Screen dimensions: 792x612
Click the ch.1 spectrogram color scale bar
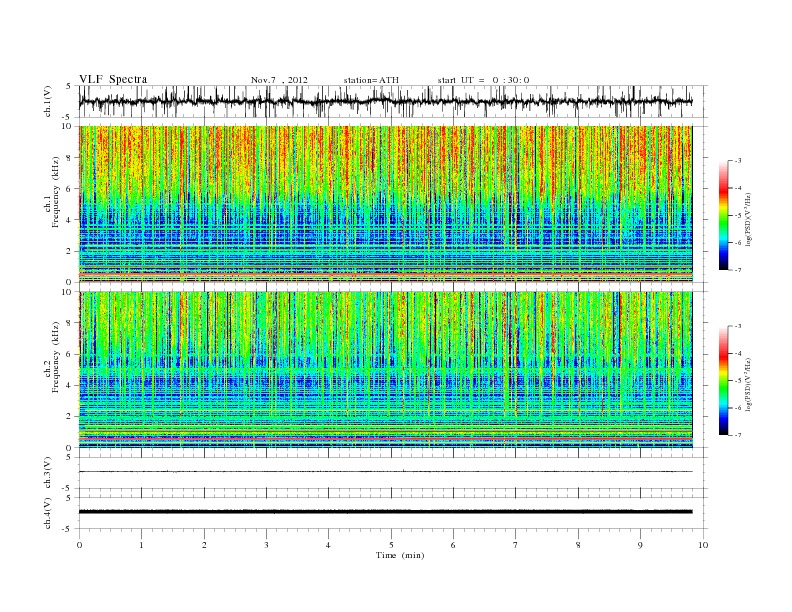point(723,216)
